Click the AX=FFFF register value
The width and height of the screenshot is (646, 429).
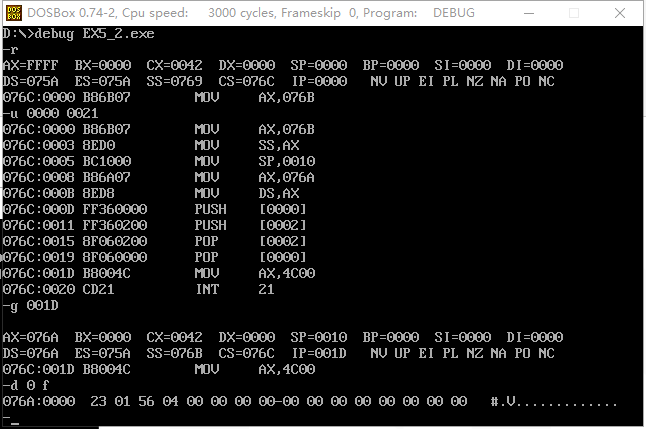(x=30, y=65)
